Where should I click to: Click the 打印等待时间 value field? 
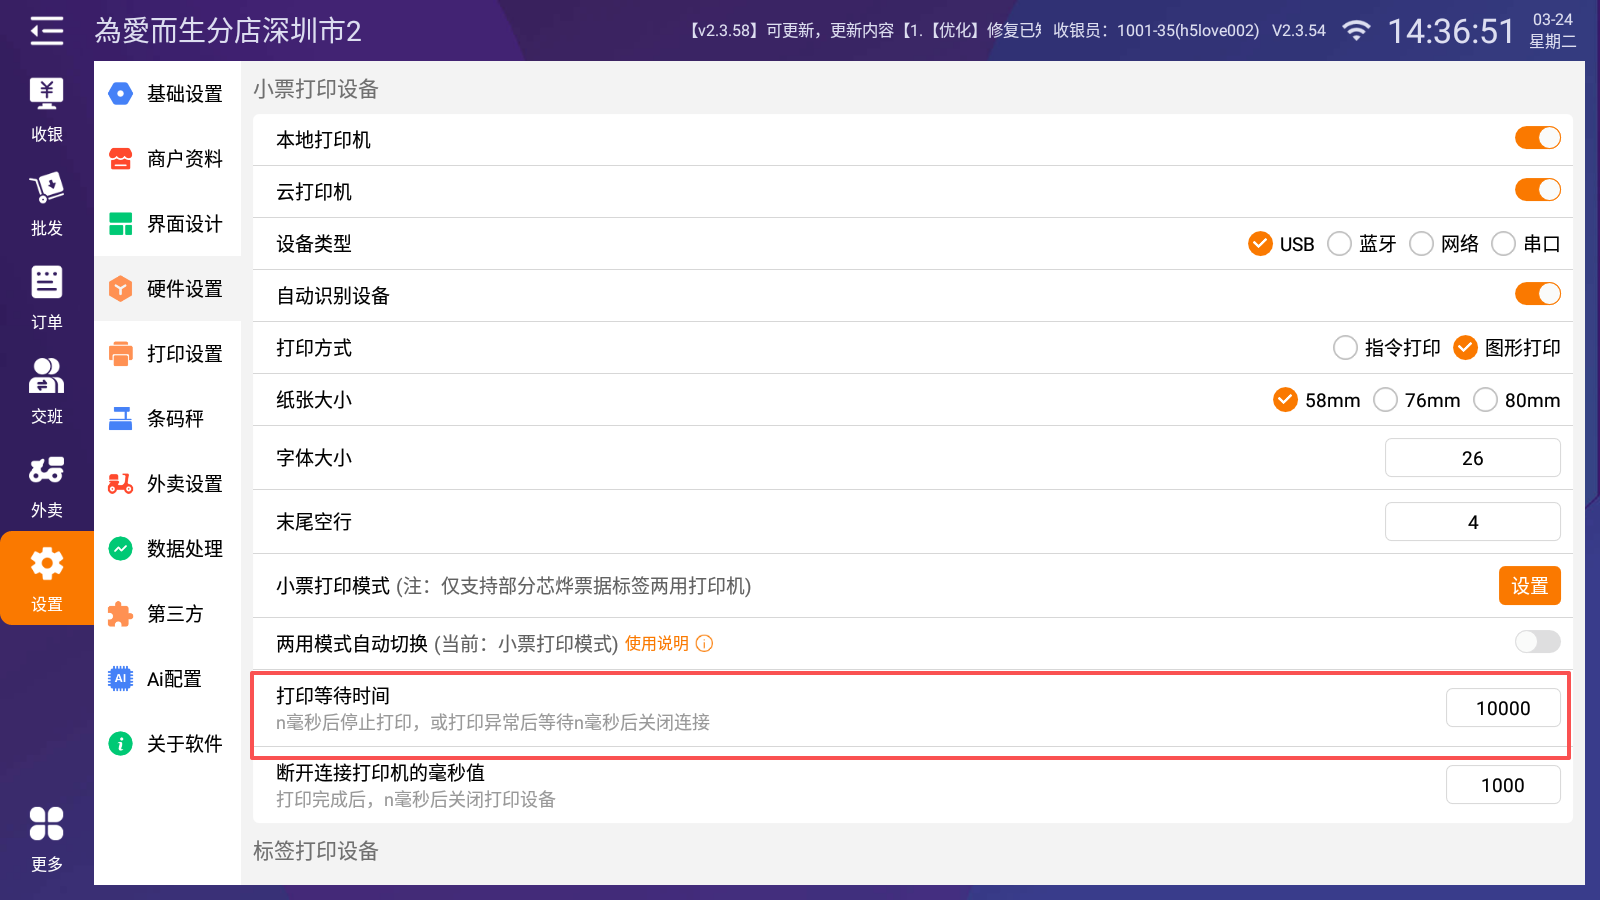pos(1502,708)
